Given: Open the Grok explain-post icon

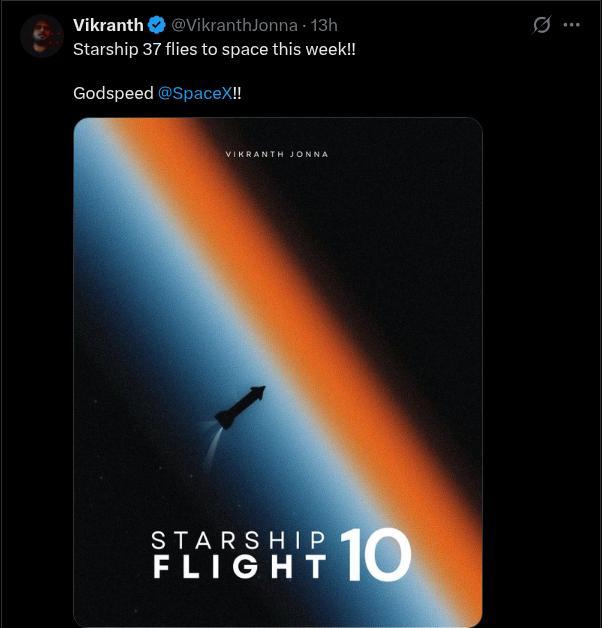Looking at the screenshot, I should [542, 25].
